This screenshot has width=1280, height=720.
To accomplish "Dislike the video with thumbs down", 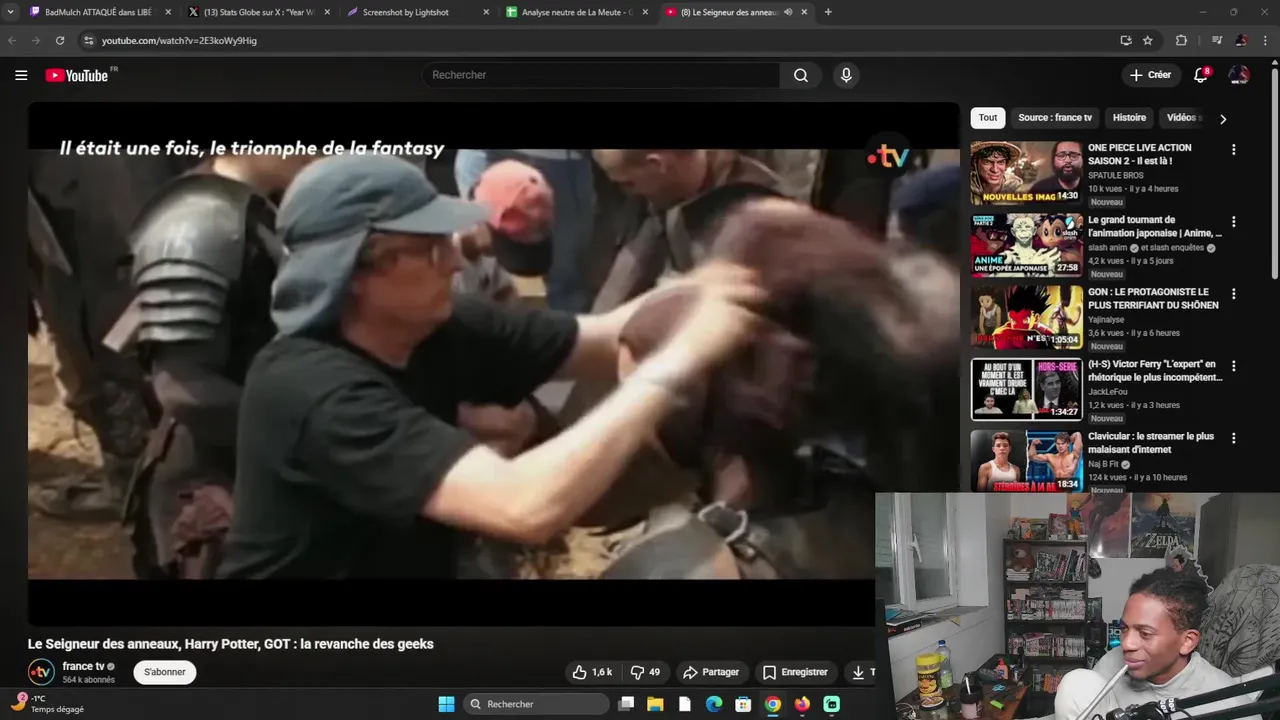I will [x=645, y=672].
